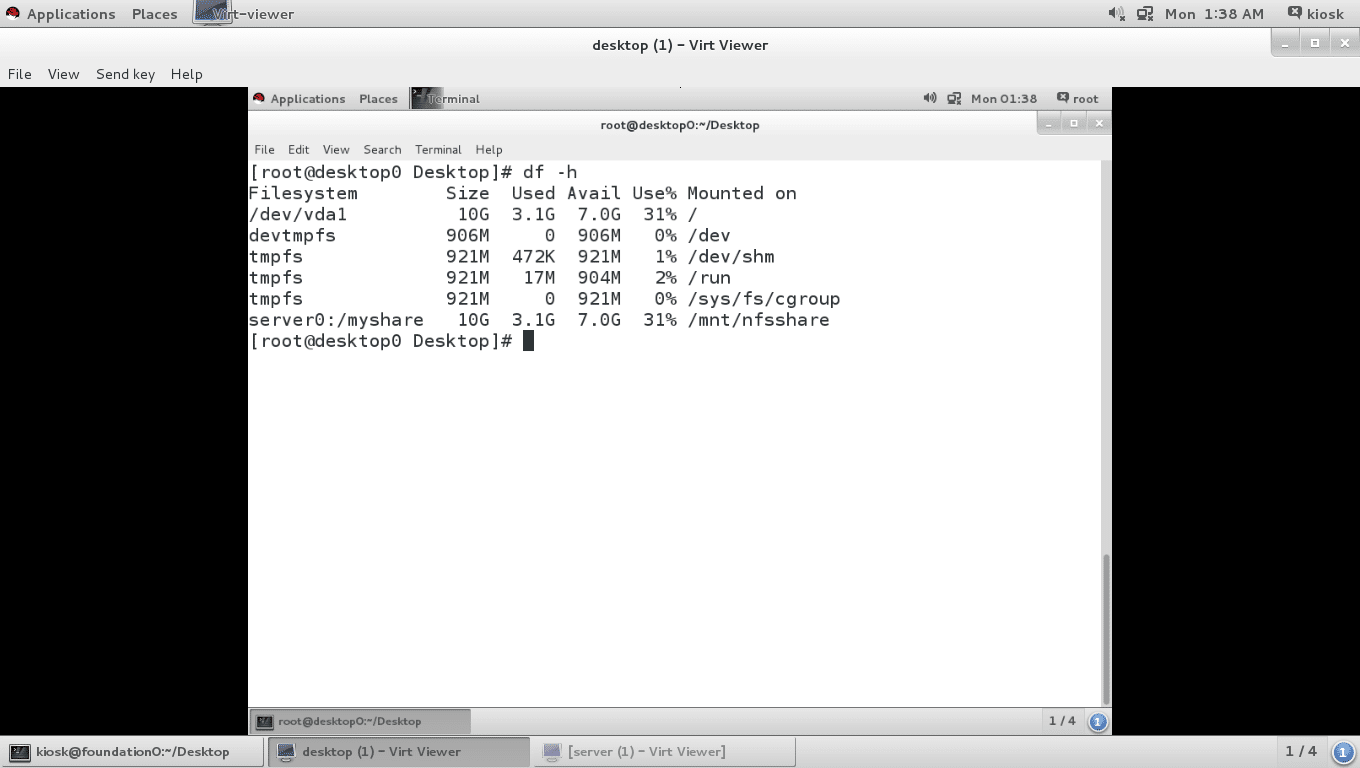Open the terminal Search menu
The width and height of the screenshot is (1360, 768).
pyautogui.click(x=382, y=149)
